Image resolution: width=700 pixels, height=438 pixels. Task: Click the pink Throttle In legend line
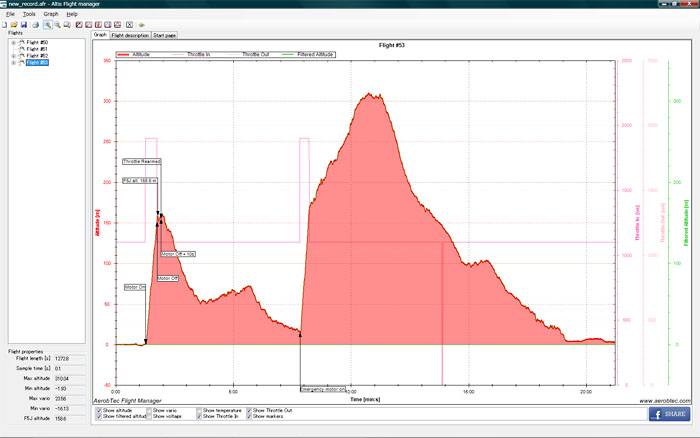pos(178,54)
